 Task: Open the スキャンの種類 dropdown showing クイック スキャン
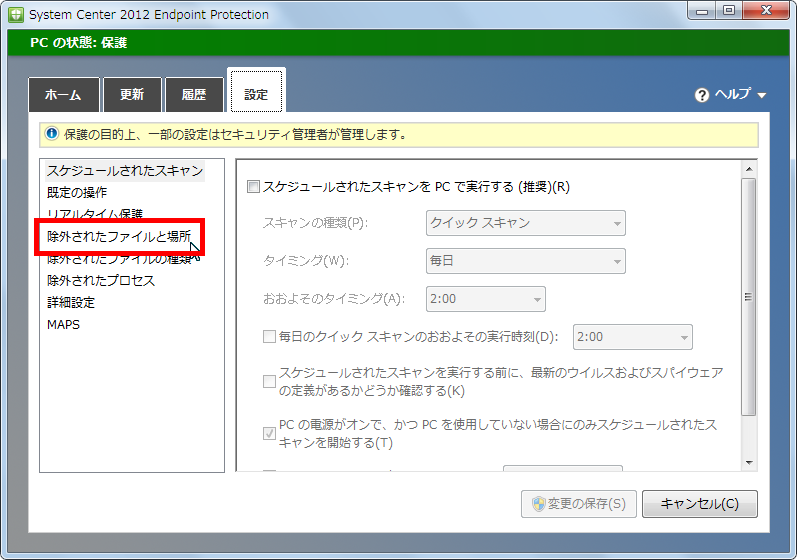526,223
